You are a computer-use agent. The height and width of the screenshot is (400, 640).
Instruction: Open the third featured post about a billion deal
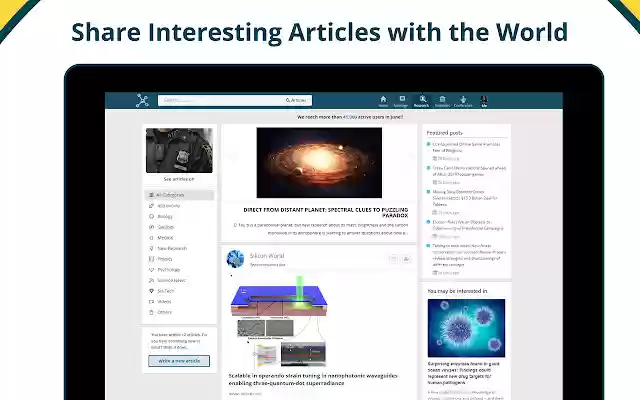[465, 198]
